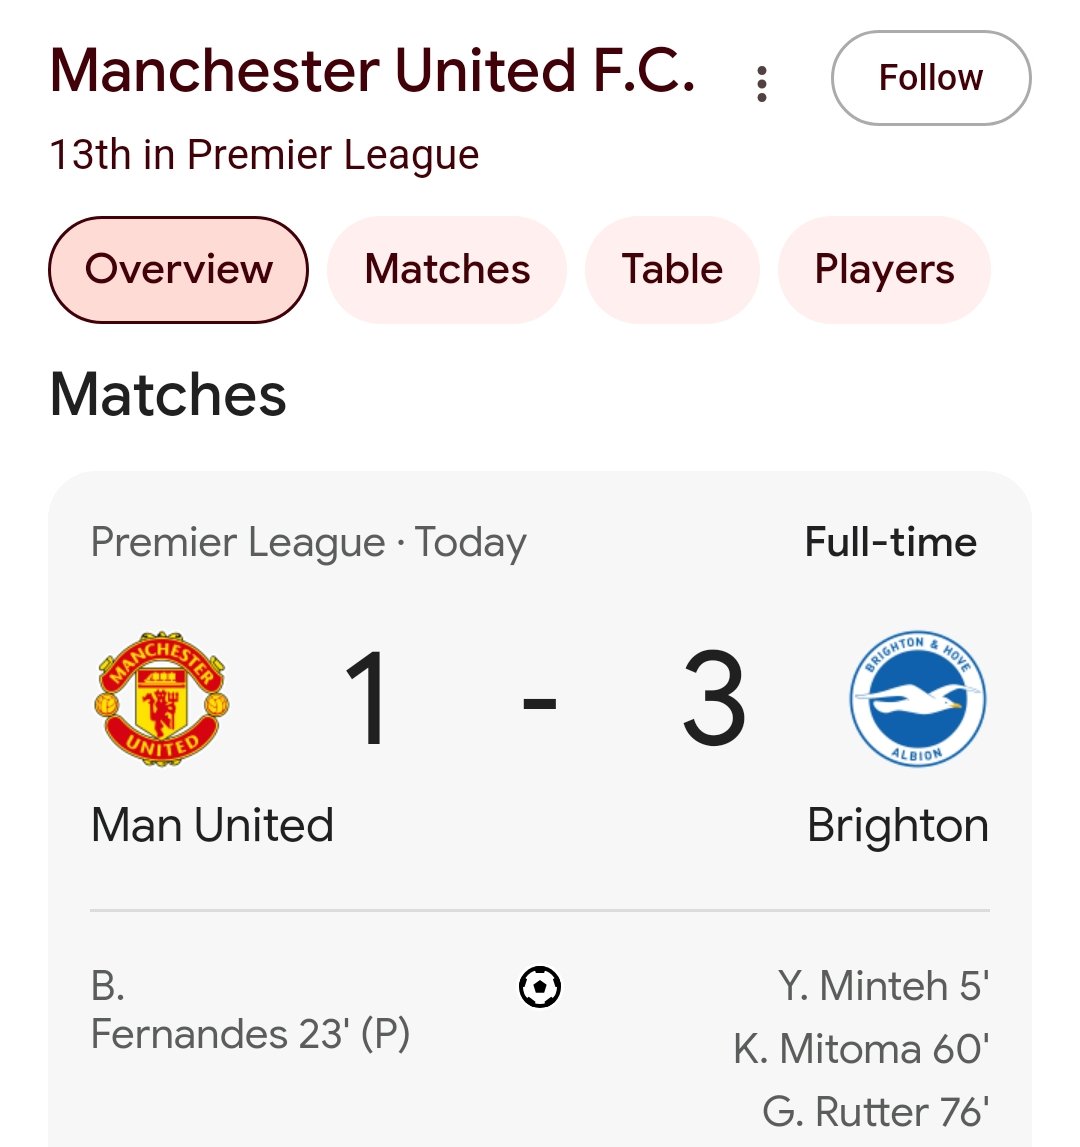This screenshot has width=1080, height=1147.
Task: Click the Full-time match status
Action: click(890, 542)
